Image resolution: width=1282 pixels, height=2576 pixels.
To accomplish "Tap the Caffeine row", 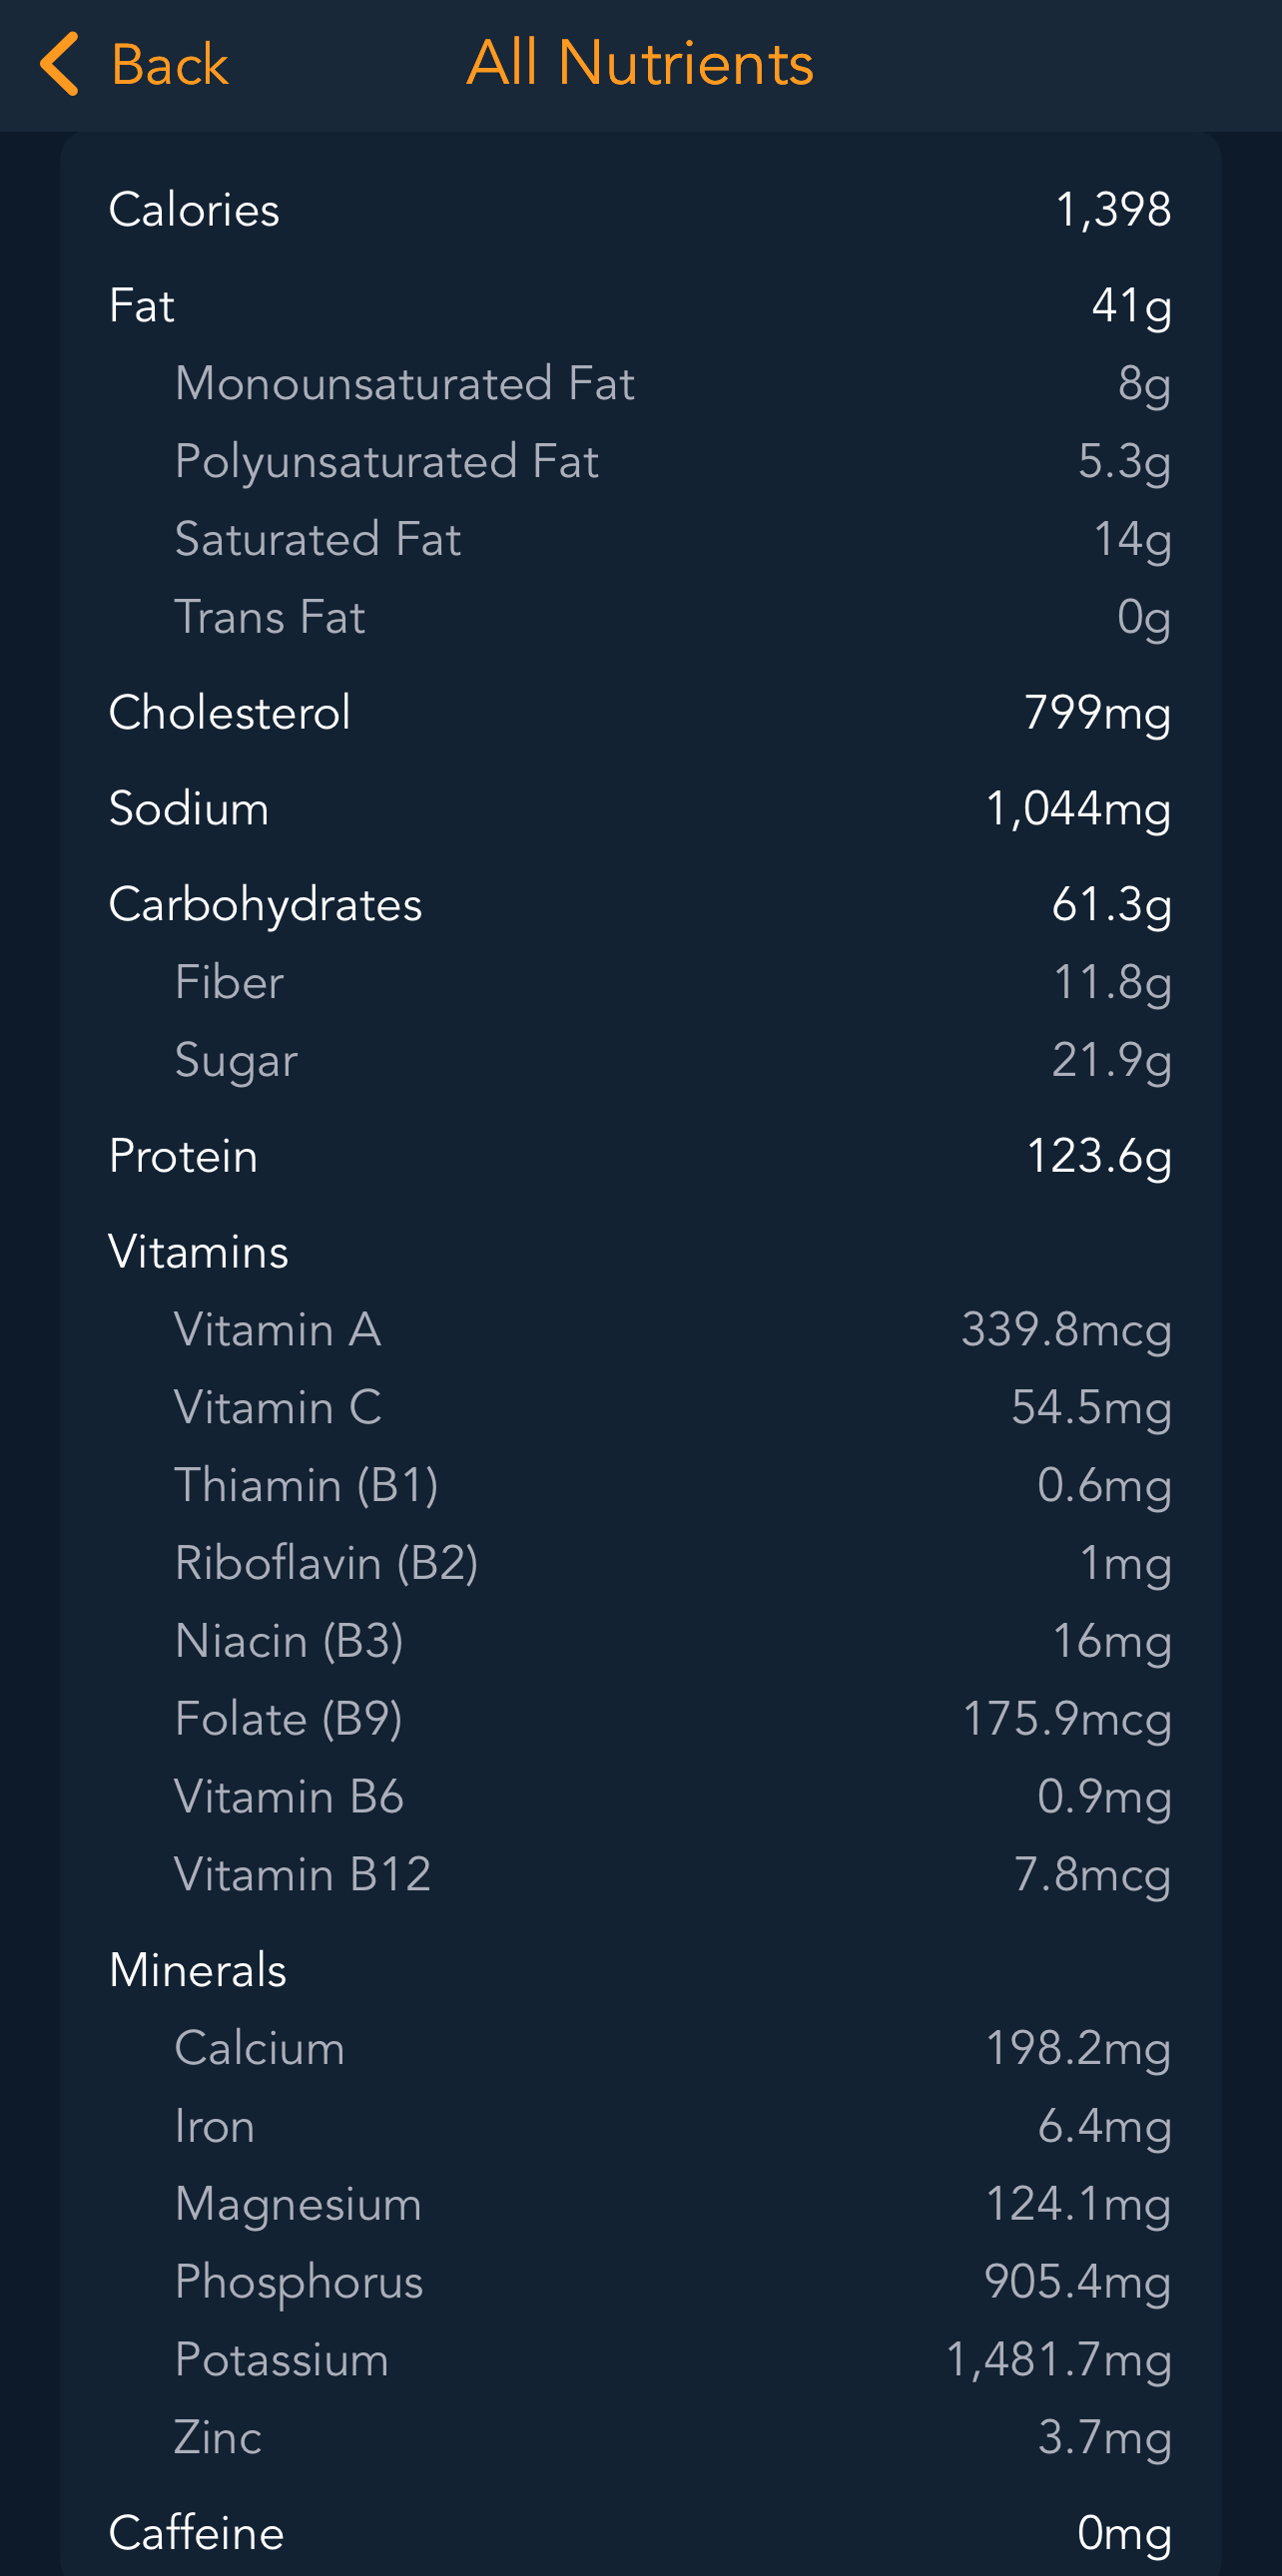I will [640, 2534].
